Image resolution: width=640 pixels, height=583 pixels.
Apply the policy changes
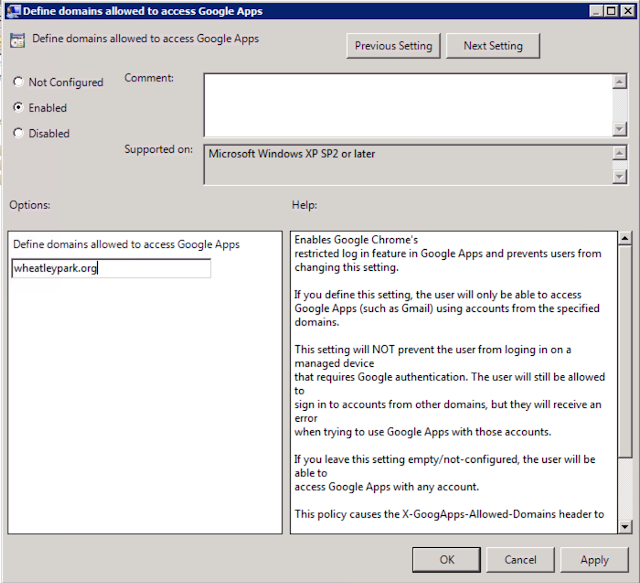click(x=594, y=559)
